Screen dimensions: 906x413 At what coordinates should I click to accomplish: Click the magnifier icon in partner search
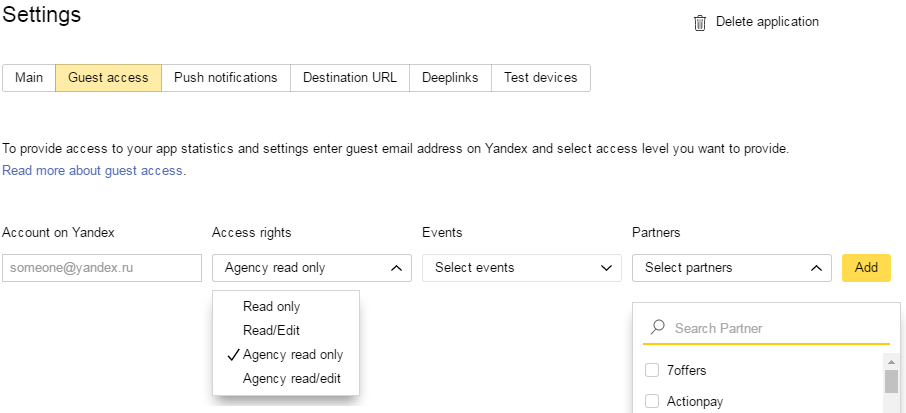pos(658,328)
